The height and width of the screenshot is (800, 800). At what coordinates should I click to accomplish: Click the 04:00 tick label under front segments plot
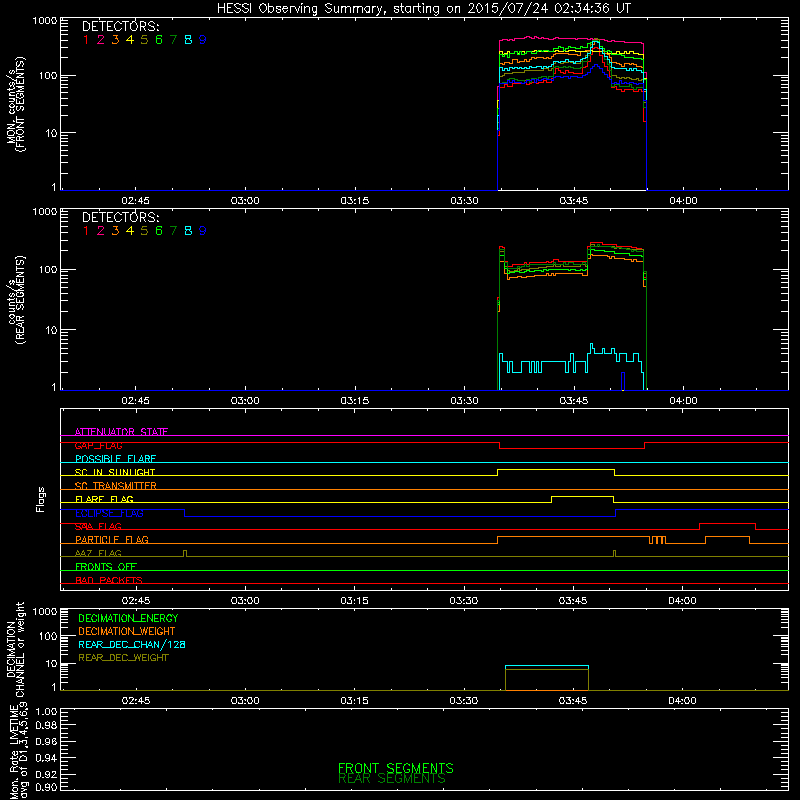click(683, 201)
